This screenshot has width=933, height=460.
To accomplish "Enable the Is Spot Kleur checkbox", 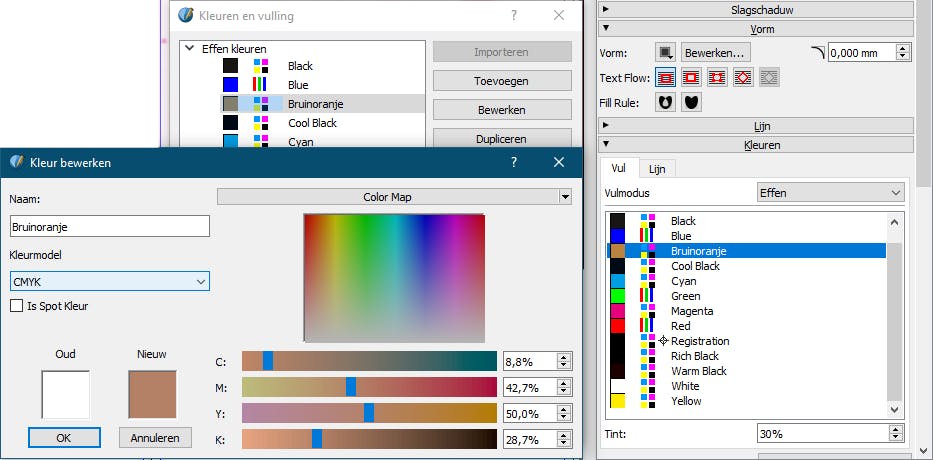I will click(x=16, y=306).
